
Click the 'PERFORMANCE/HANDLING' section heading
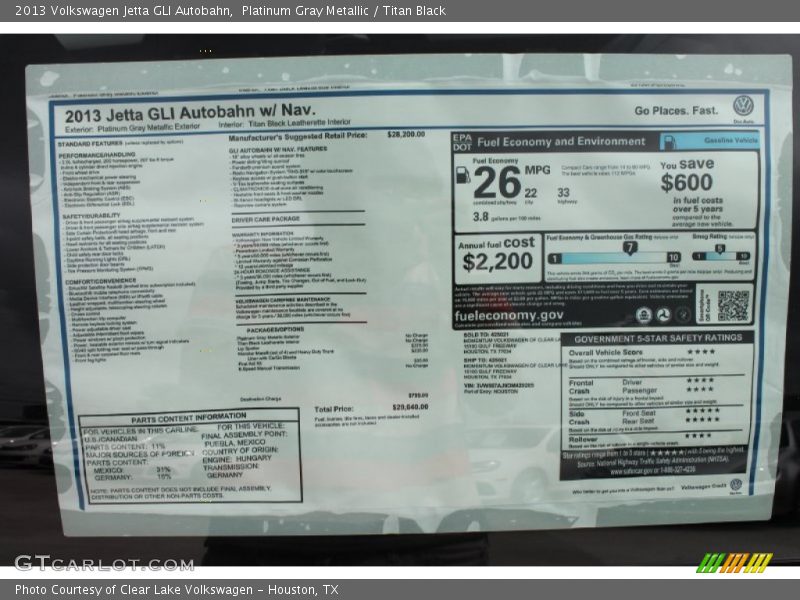[x=97, y=155]
